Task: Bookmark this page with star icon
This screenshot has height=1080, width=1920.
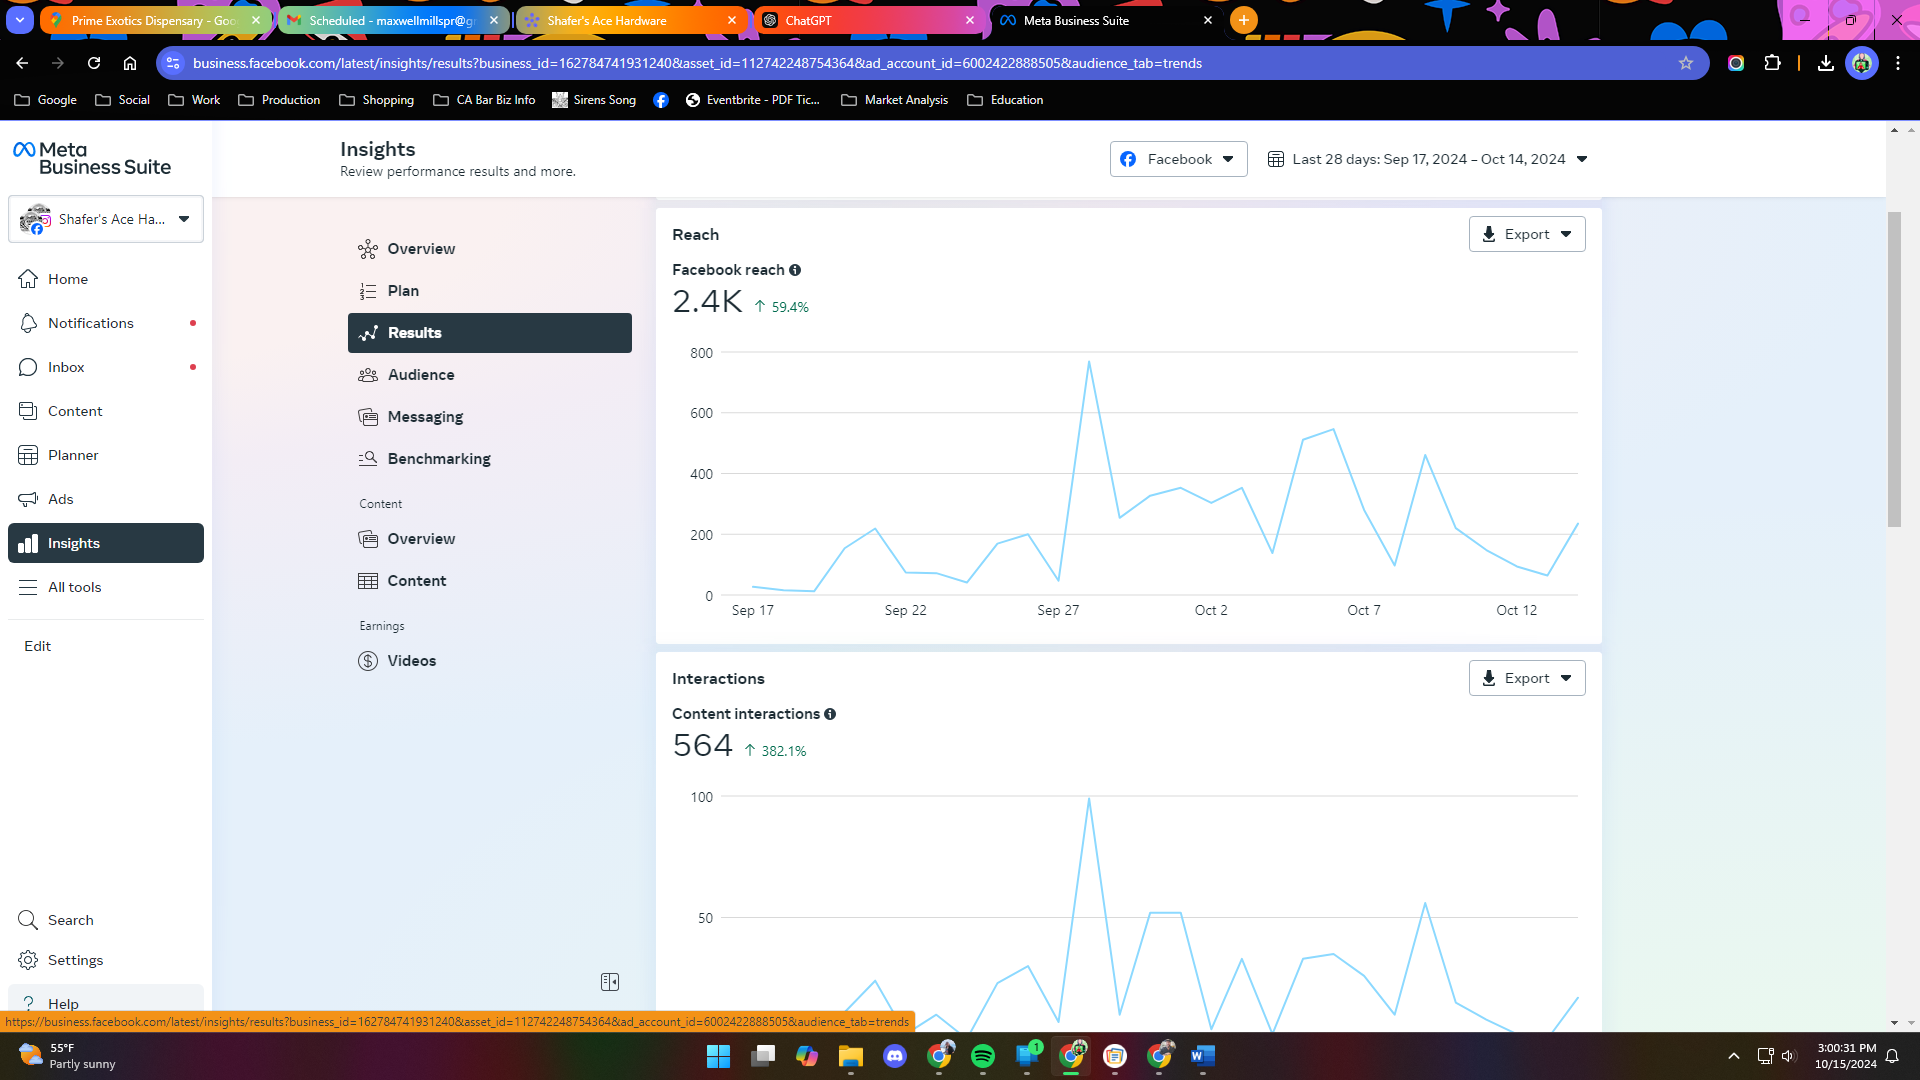Action: point(1686,63)
